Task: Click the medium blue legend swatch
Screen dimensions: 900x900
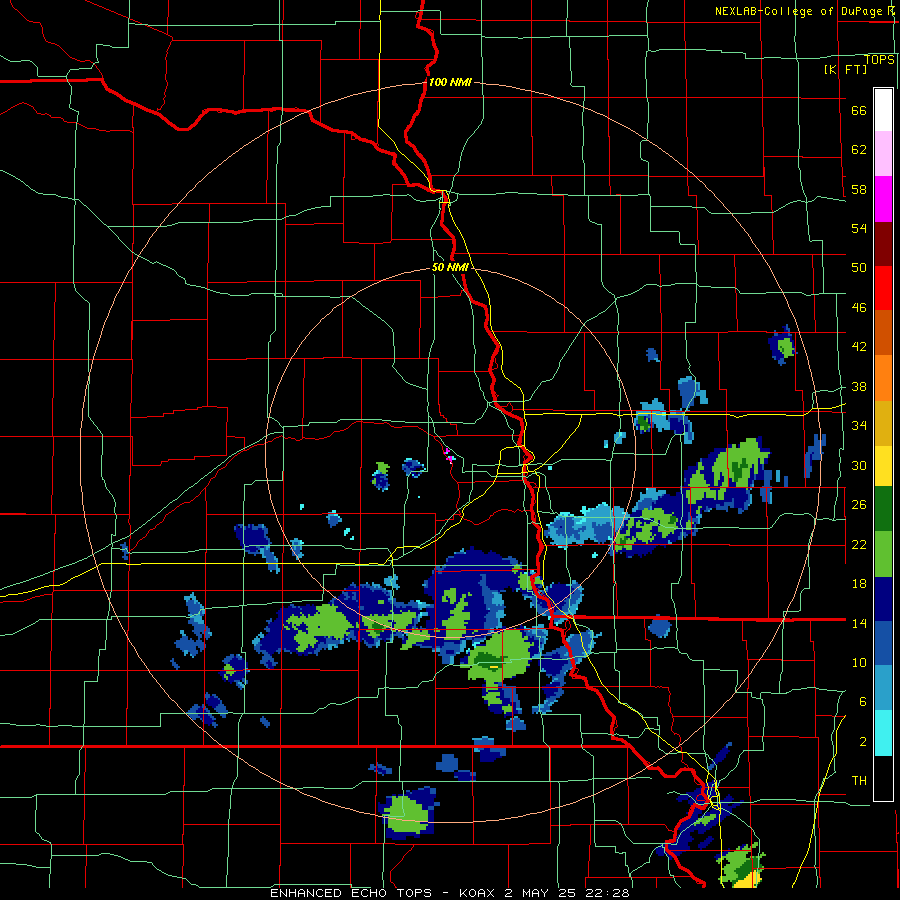Action: tap(883, 644)
